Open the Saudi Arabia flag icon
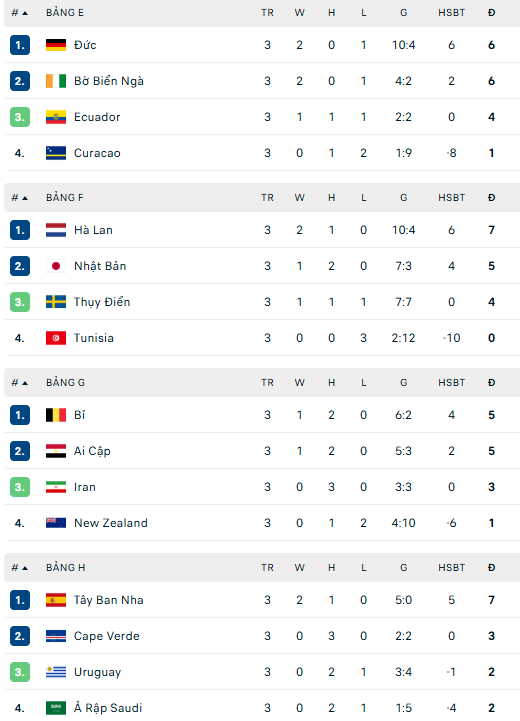520x721 pixels. click(56, 708)
